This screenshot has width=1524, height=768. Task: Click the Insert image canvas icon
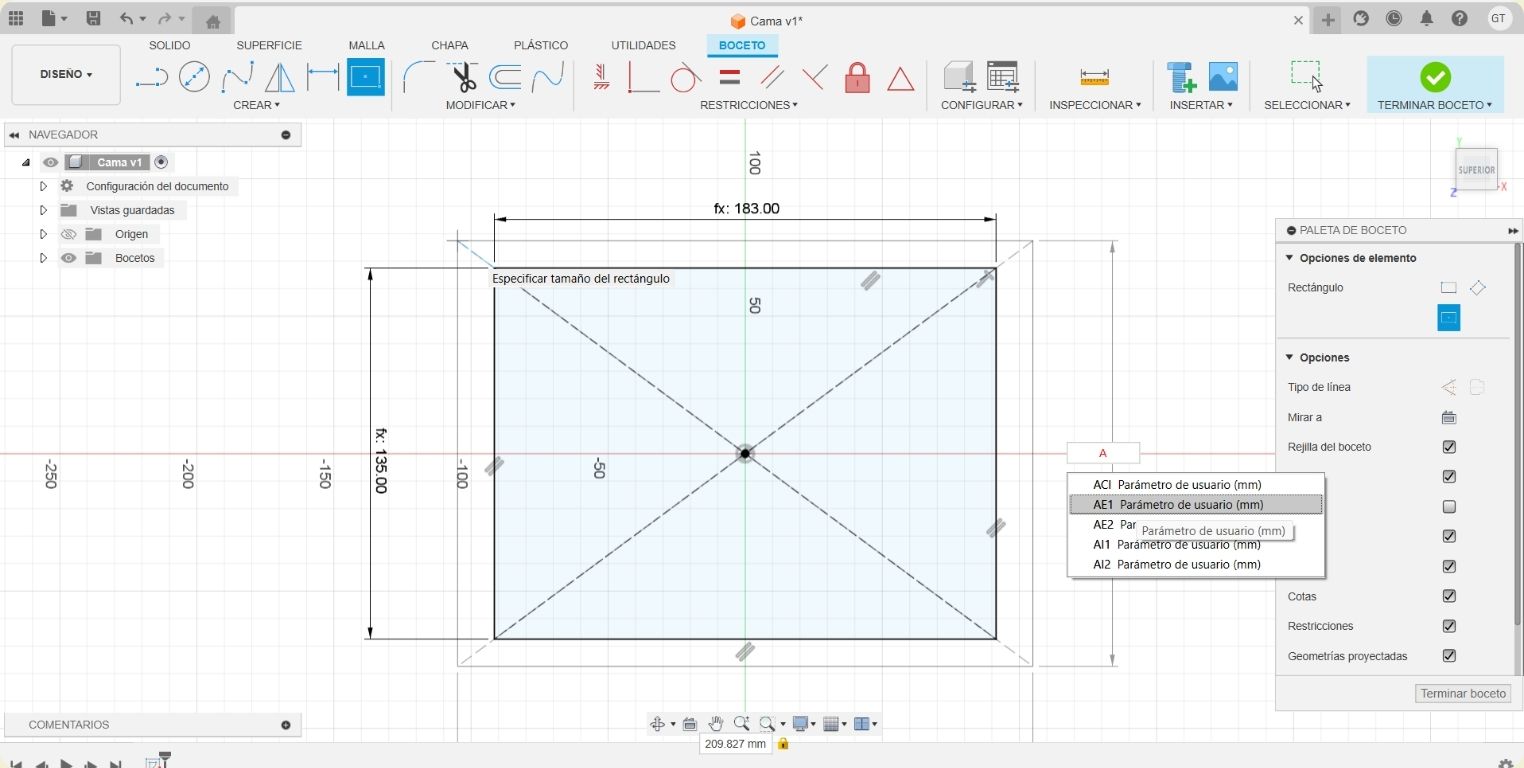(1223, 77)
